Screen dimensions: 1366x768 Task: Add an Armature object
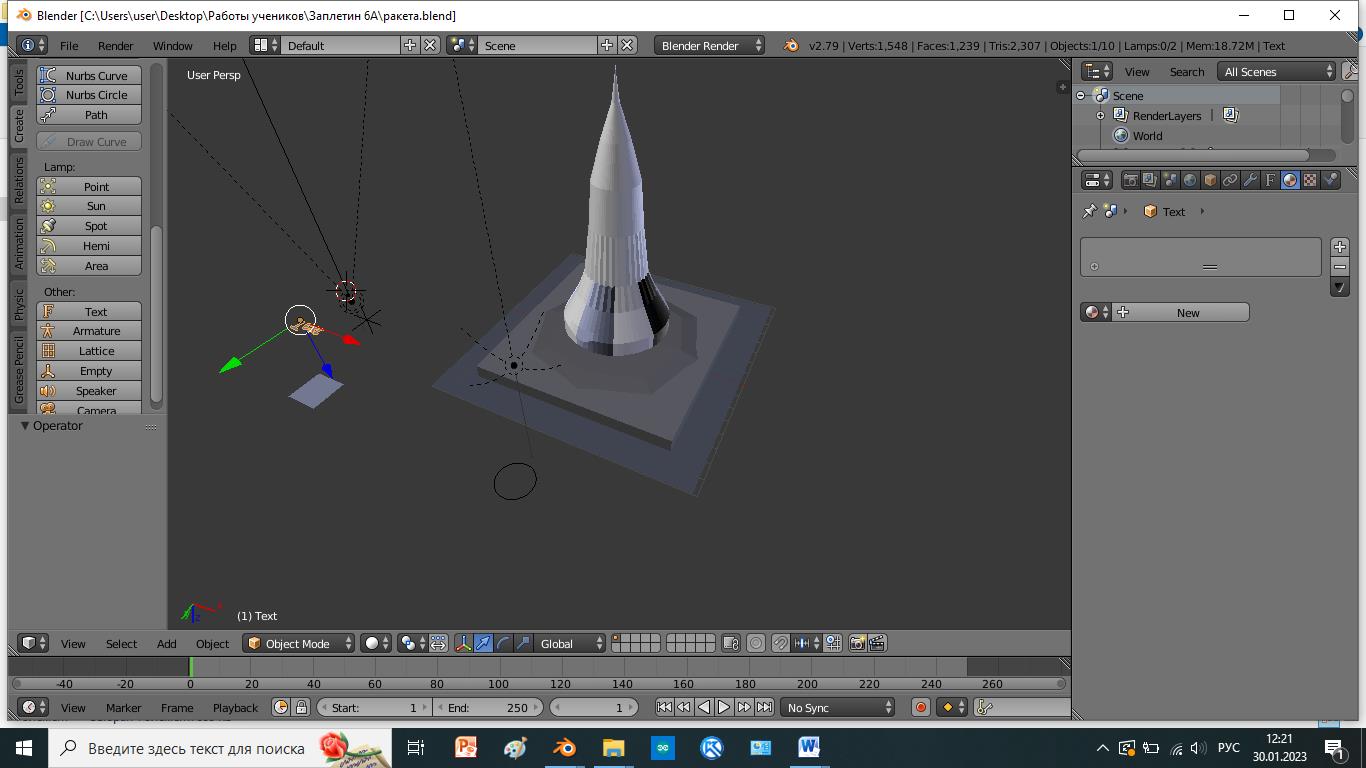[89, 331]
